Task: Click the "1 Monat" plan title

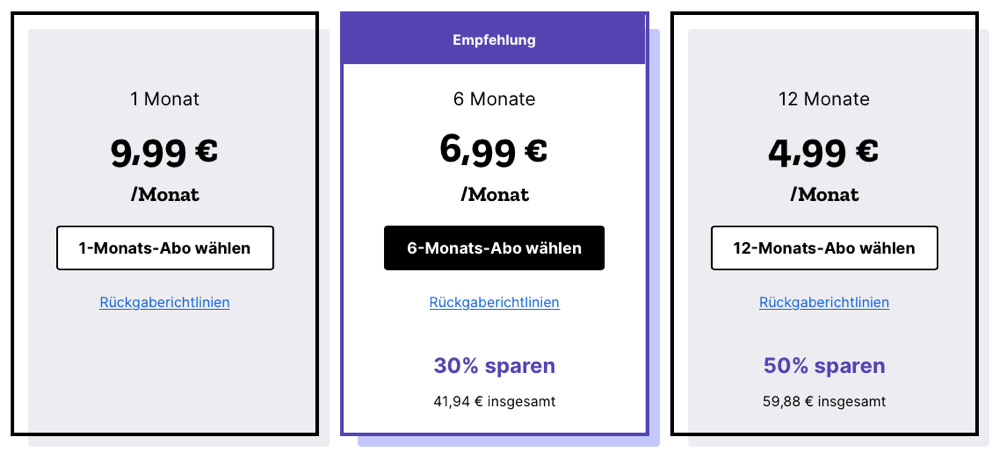Action: [165, 99]
